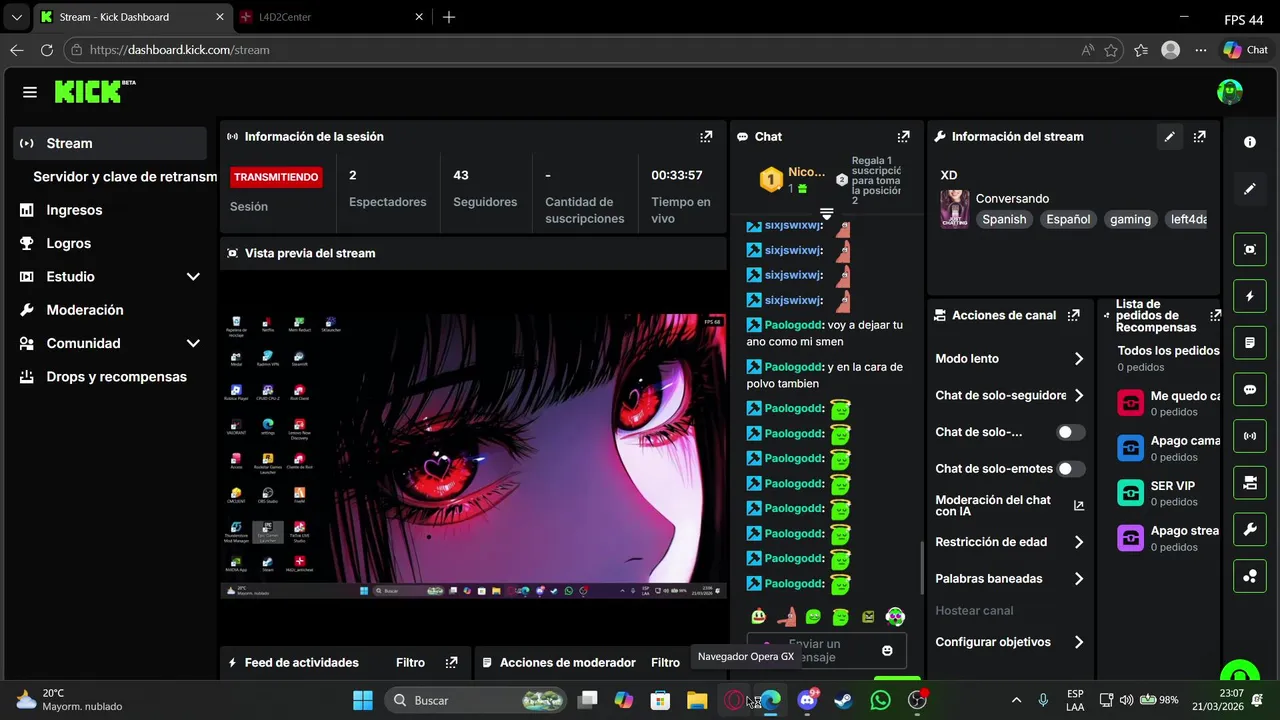1280x720 pixels.
Task: Pop out the Información del stream panel
Action: (x=1200, y=137)
